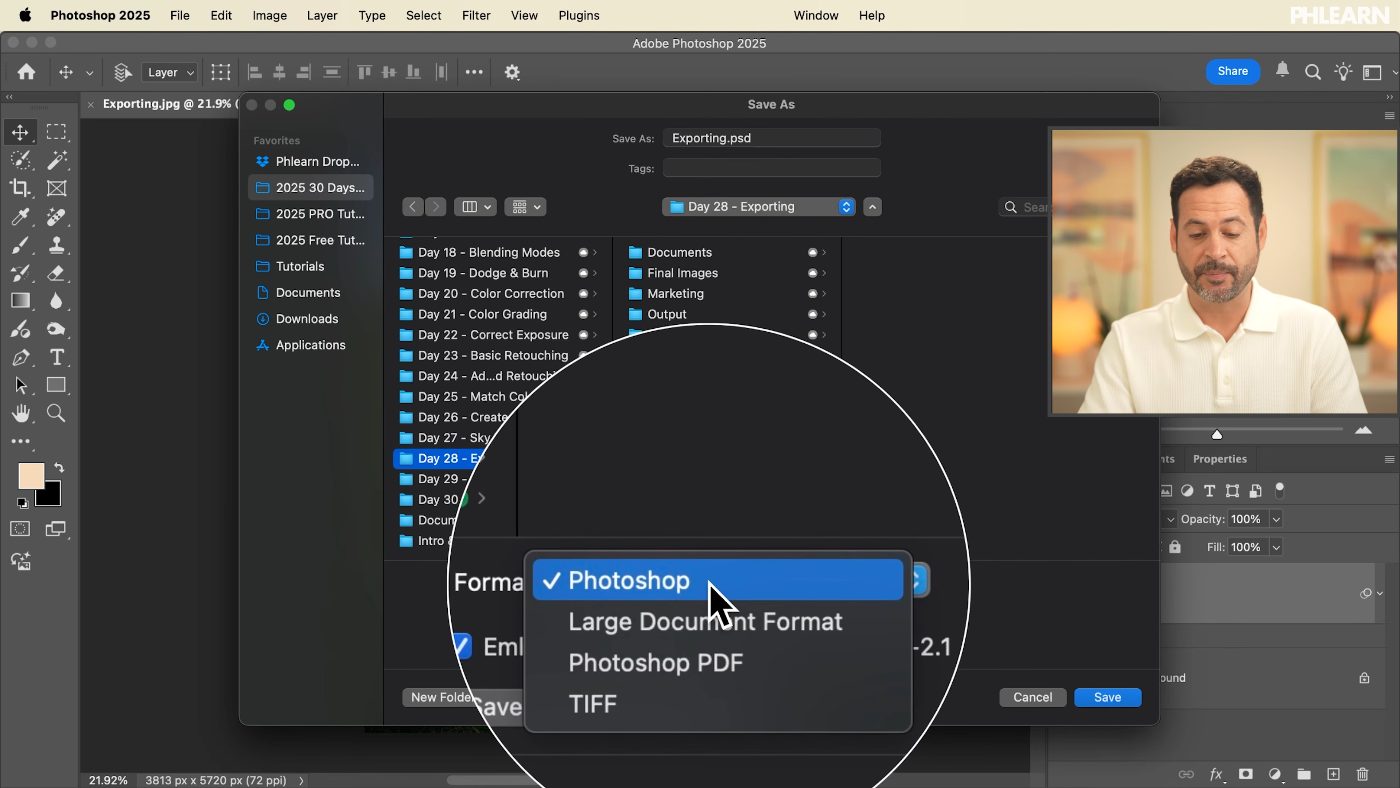Select the Rectangular Marquee tool
This screenshot has height=788, width=1400.
coord(56,132)
